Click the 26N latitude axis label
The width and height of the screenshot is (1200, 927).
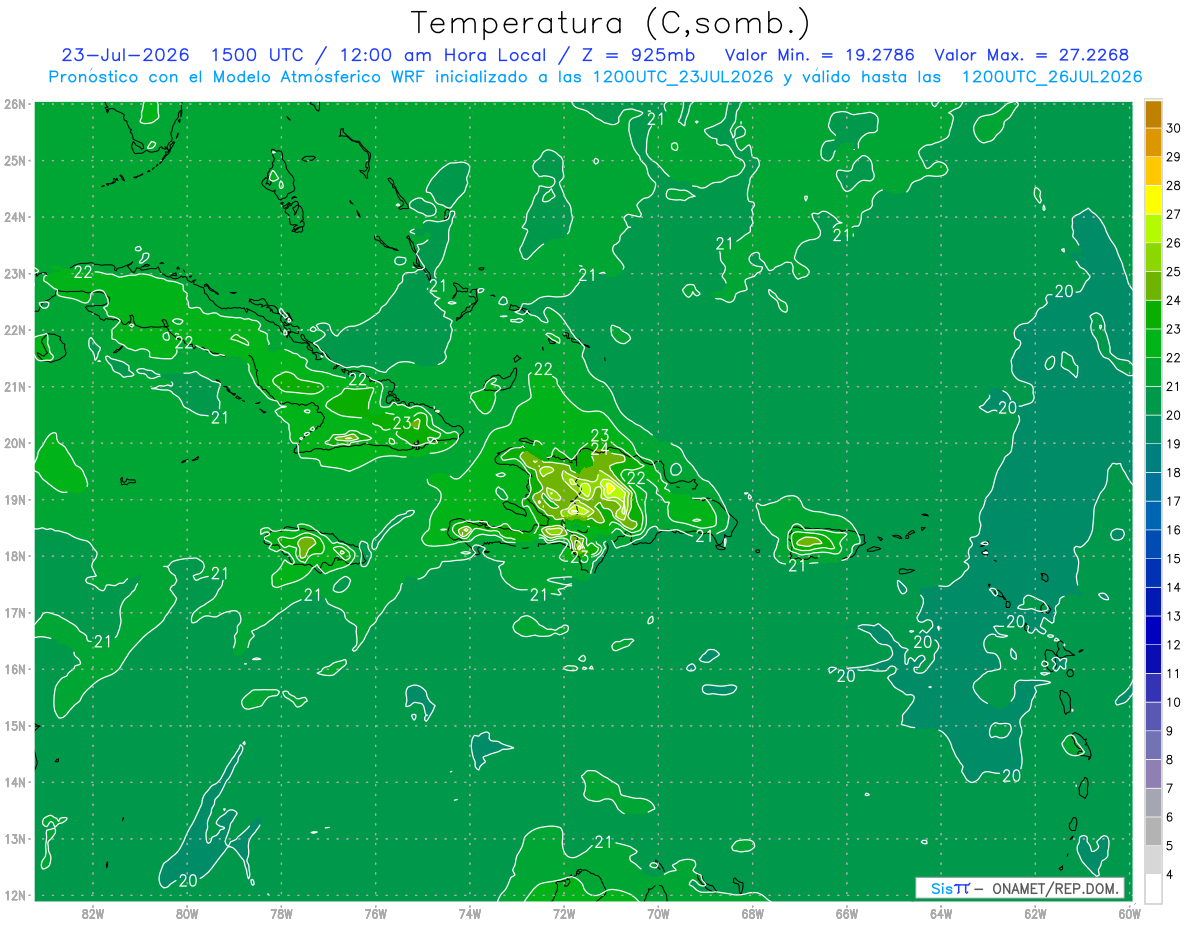point(15,104)
